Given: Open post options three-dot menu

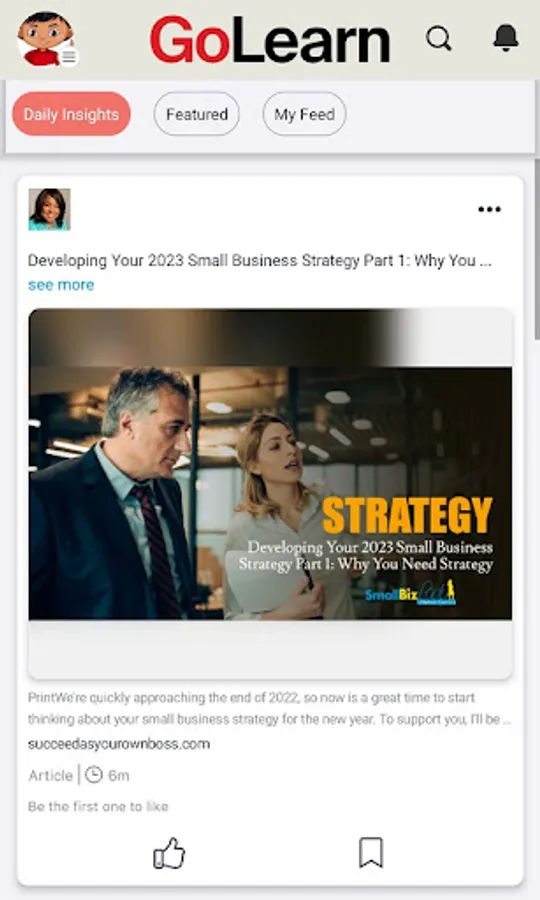Looking at the screenshot, I should (490, 209).
